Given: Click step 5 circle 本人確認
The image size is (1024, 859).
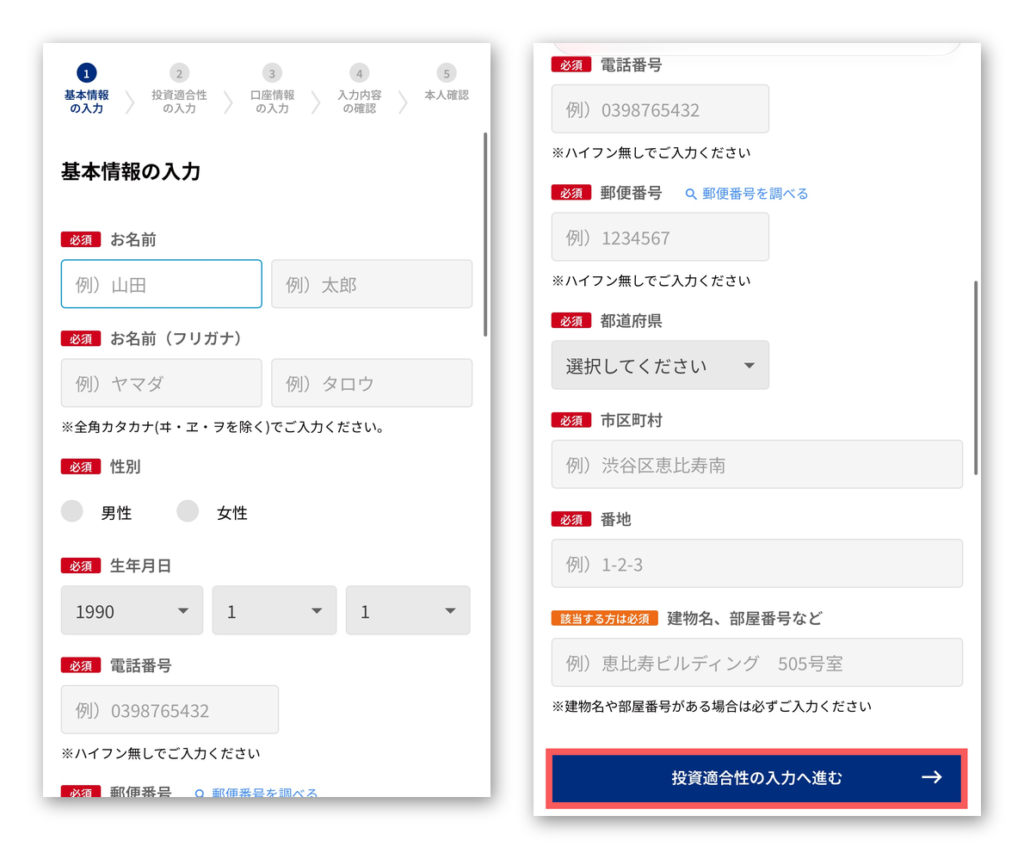Looking at the screenshot, I should point(446,73).
